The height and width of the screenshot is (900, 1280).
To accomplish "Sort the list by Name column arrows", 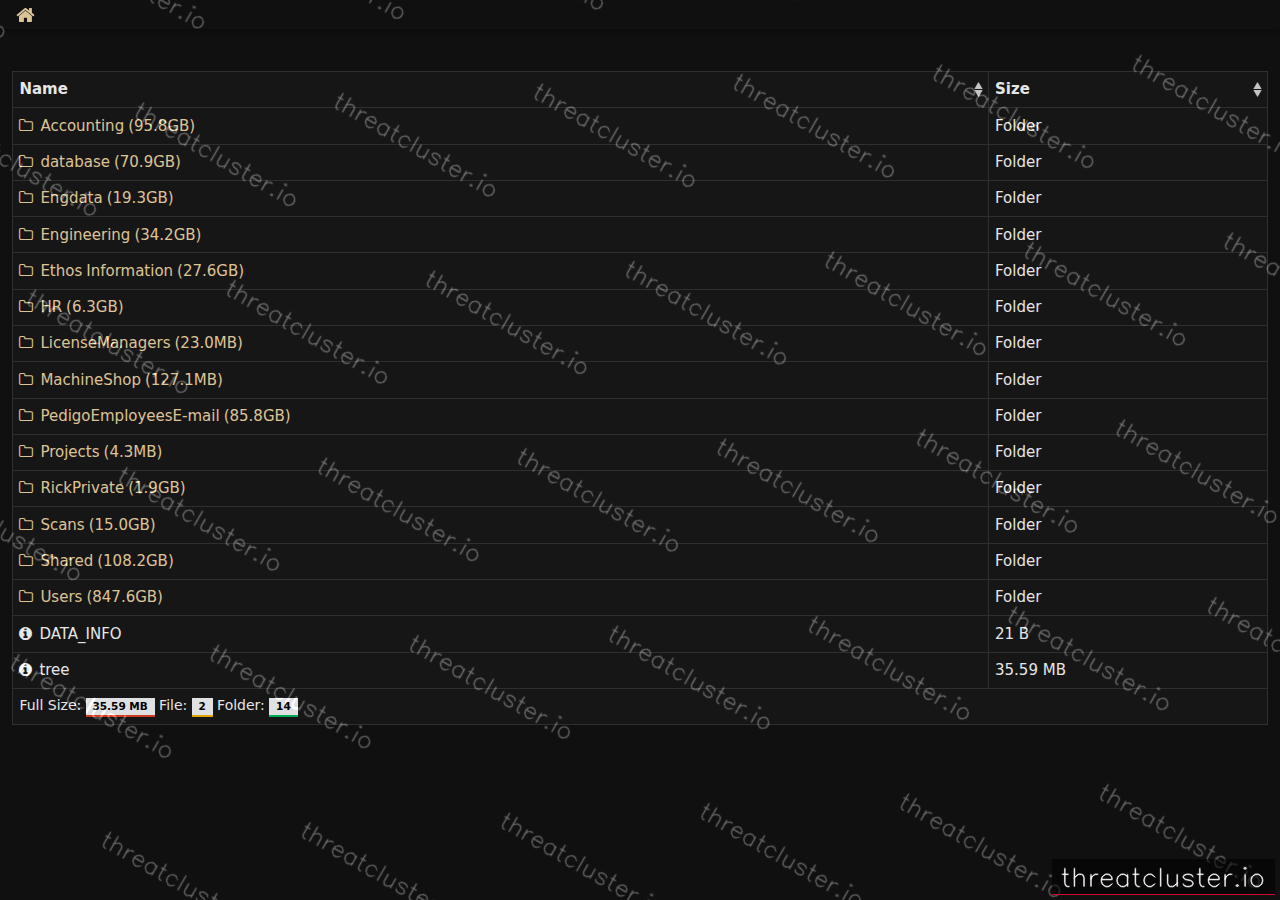I will coord(978,89).
